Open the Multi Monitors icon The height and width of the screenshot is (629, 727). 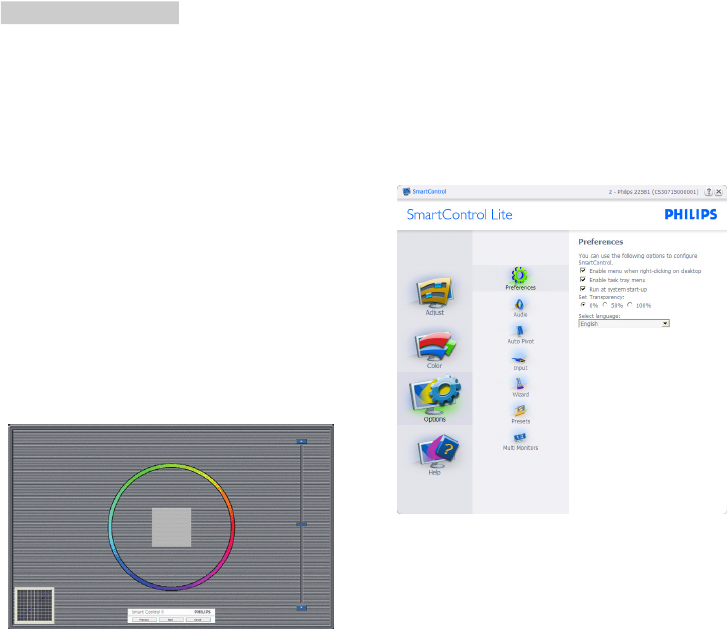pyautogui.click(x=520, y=438)
